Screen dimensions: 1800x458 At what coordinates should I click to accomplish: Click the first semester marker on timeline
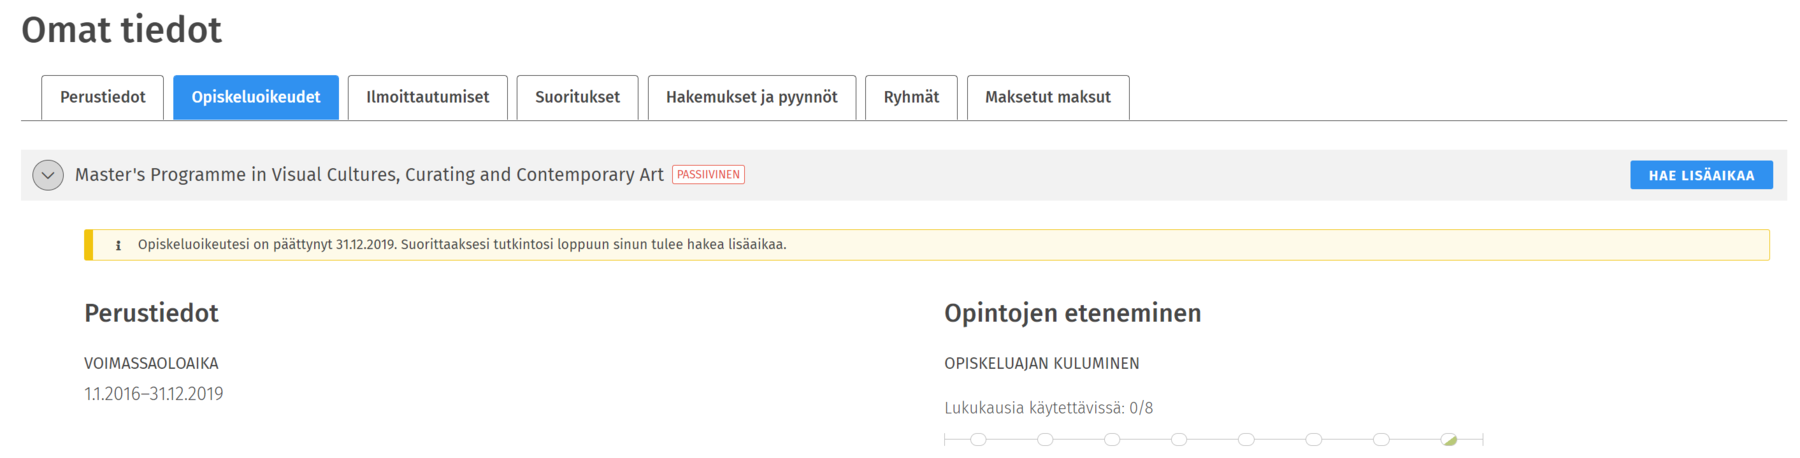pos(978,439)
